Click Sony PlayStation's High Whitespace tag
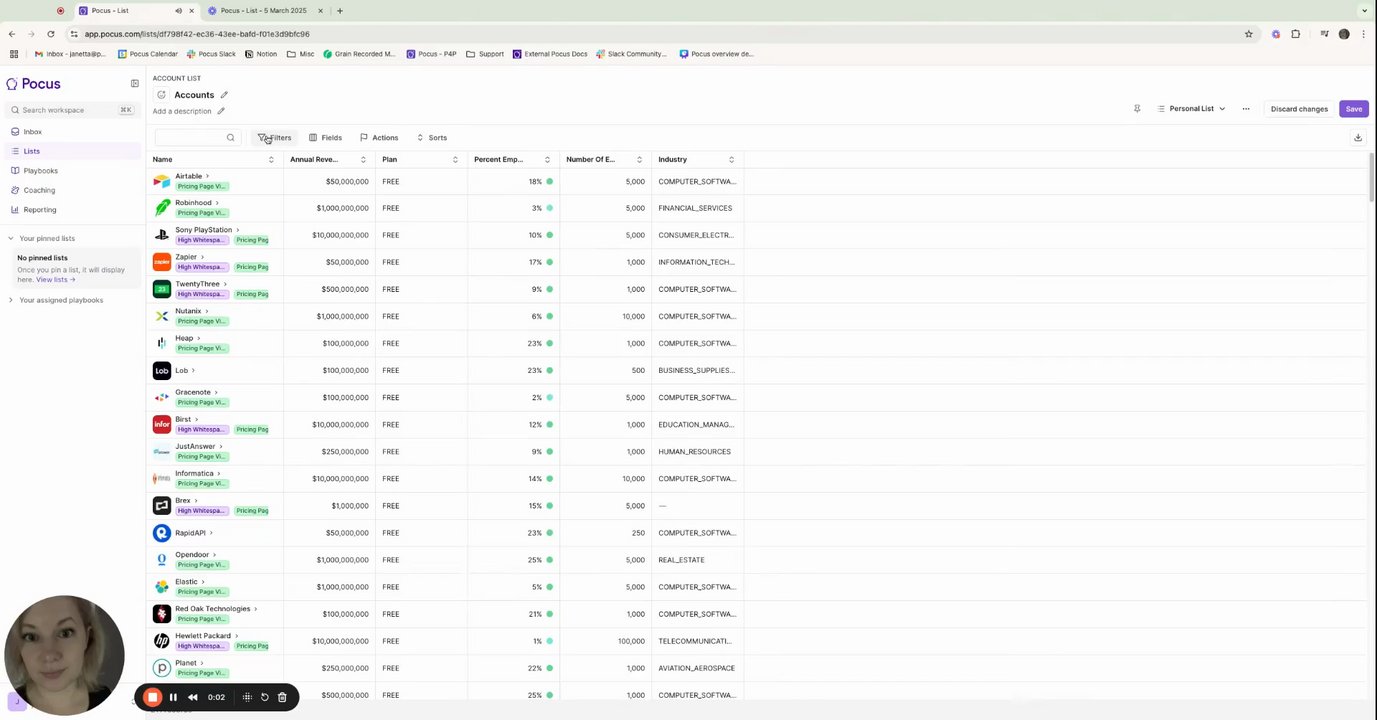This screenshot has height=720, width=1377. [x=201, y=240]
